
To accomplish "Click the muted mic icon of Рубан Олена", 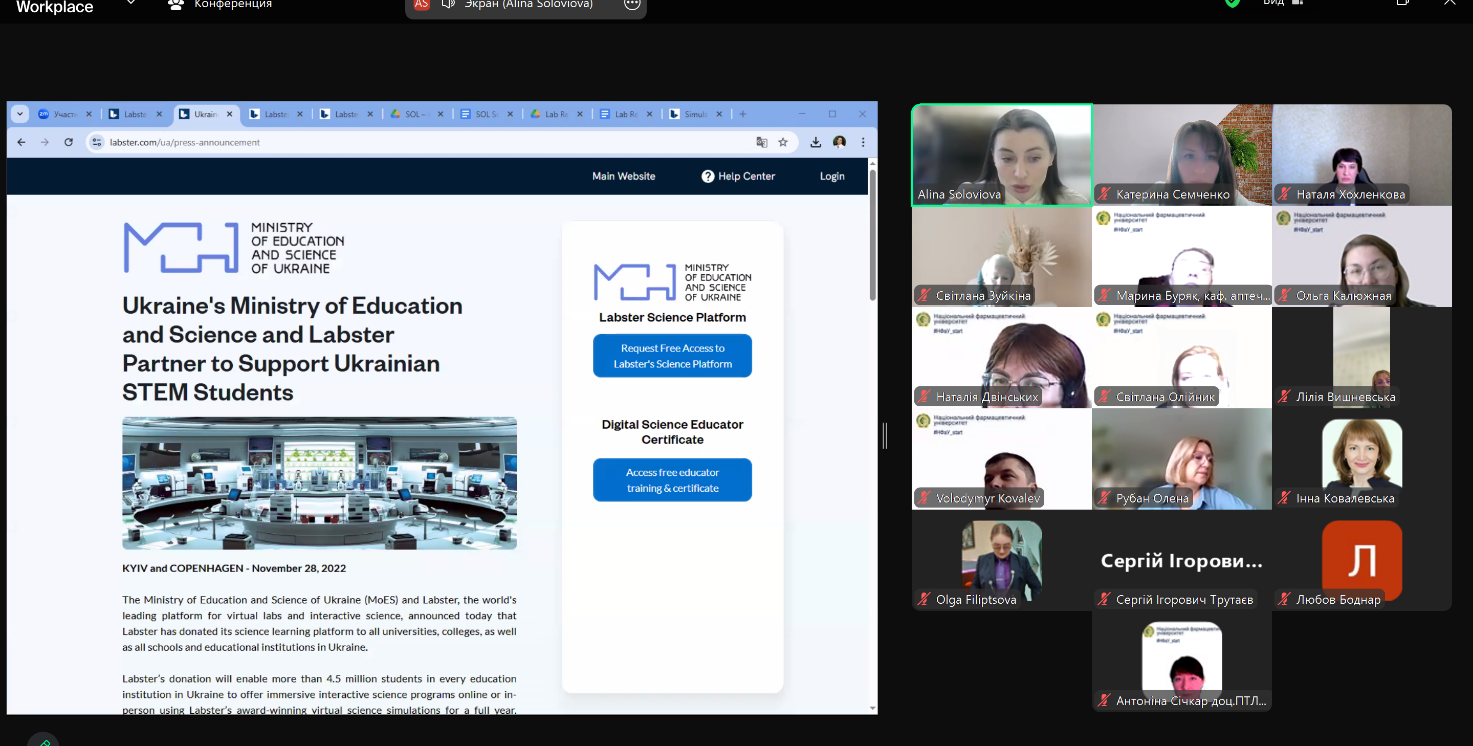I will coord(1105,498).
